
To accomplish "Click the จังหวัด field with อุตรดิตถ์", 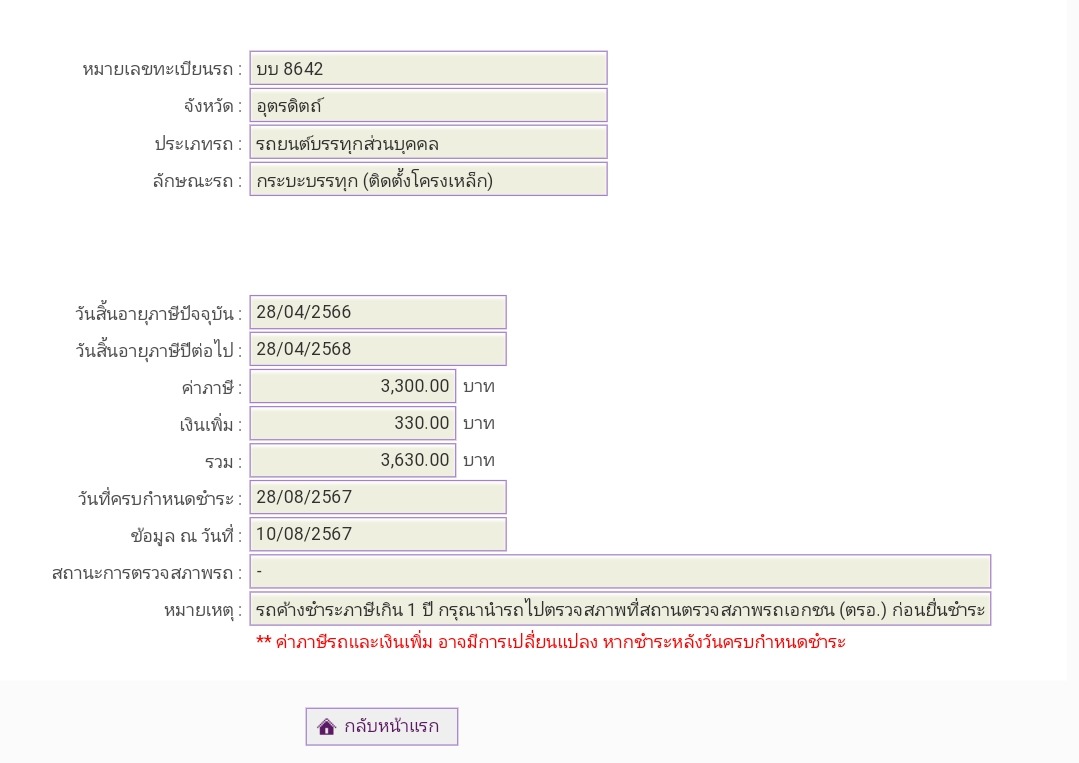I will point(428,105).
